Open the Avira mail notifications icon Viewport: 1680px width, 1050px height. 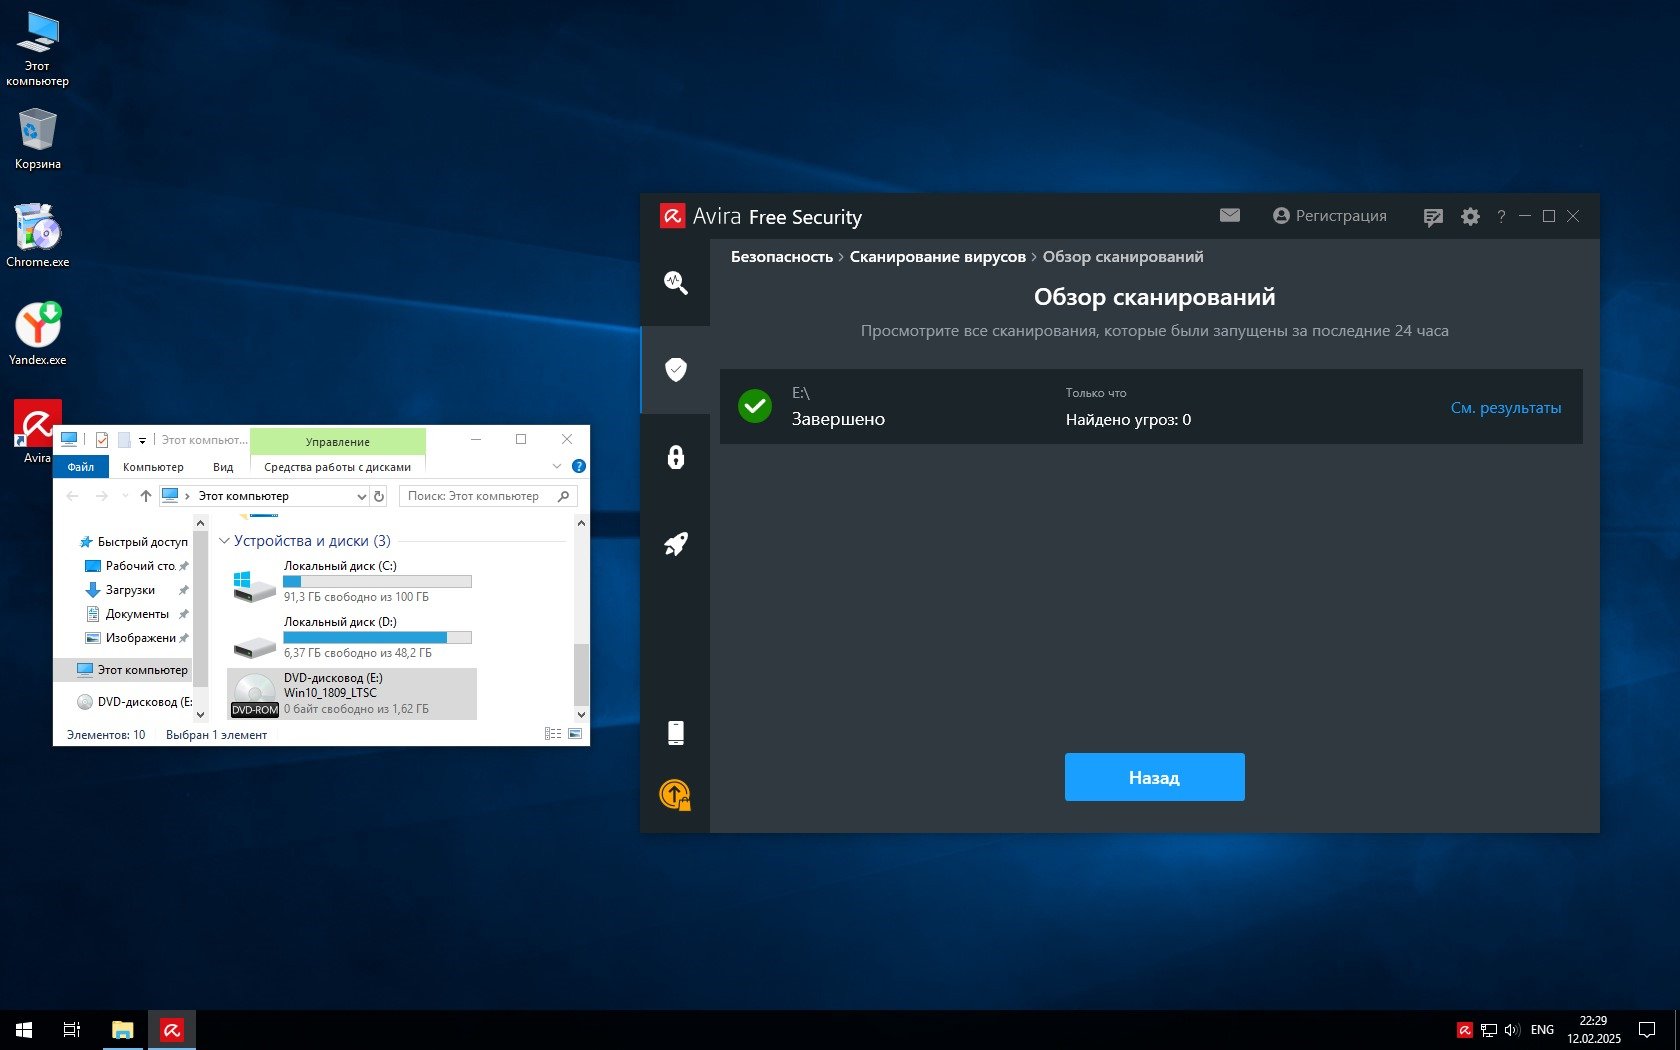[1230, 216]
